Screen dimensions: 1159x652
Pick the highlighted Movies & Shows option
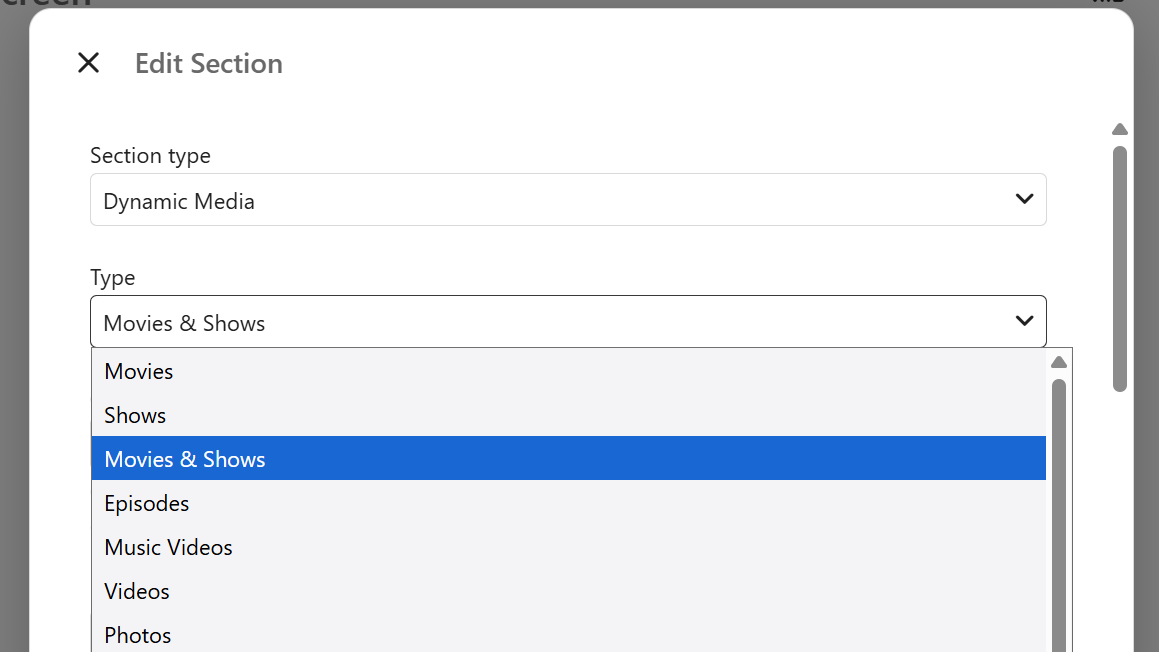point(568,458)
